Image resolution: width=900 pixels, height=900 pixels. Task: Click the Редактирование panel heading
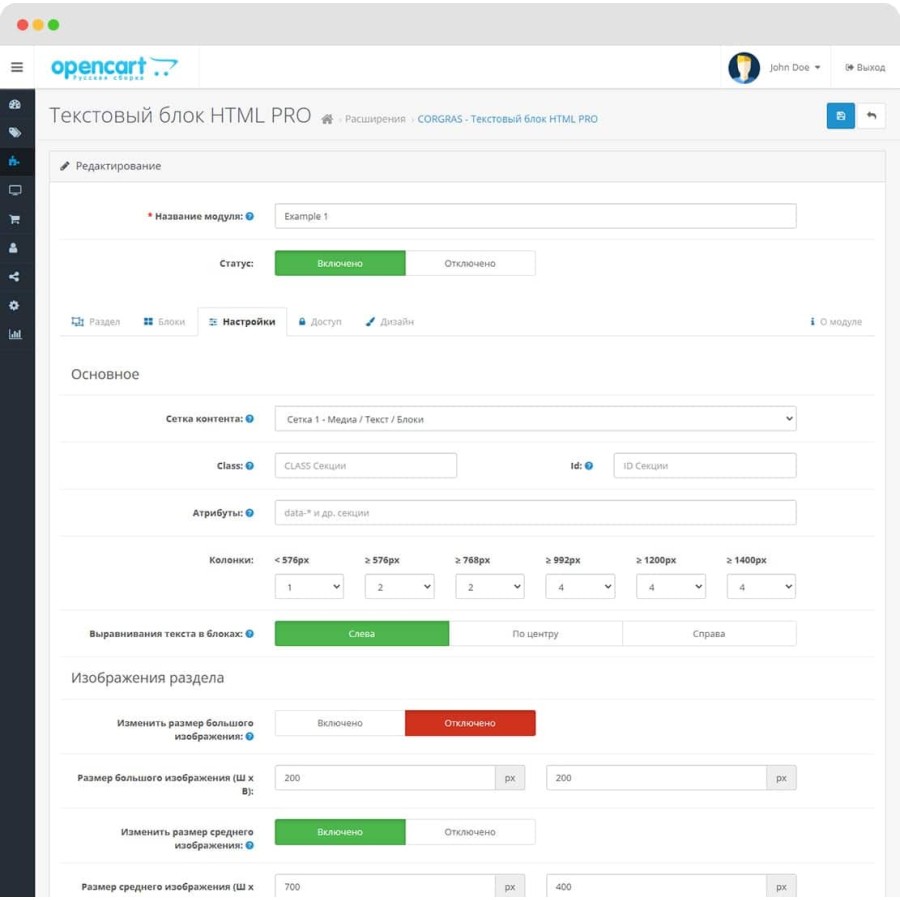click(x=467, y=166)
